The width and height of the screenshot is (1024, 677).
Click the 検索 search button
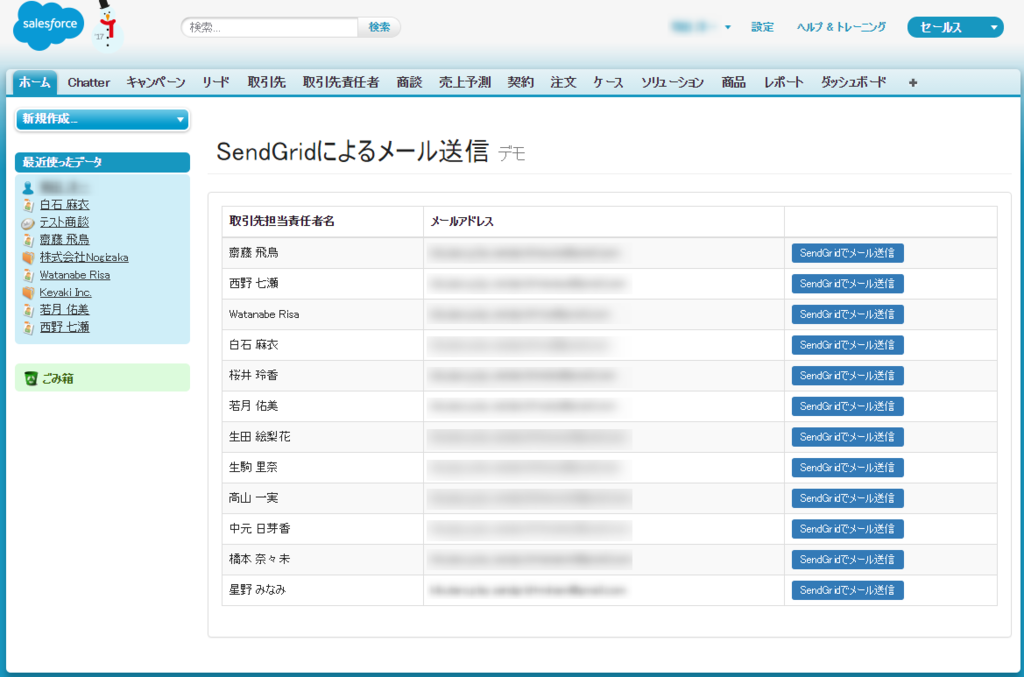(379, 27)
